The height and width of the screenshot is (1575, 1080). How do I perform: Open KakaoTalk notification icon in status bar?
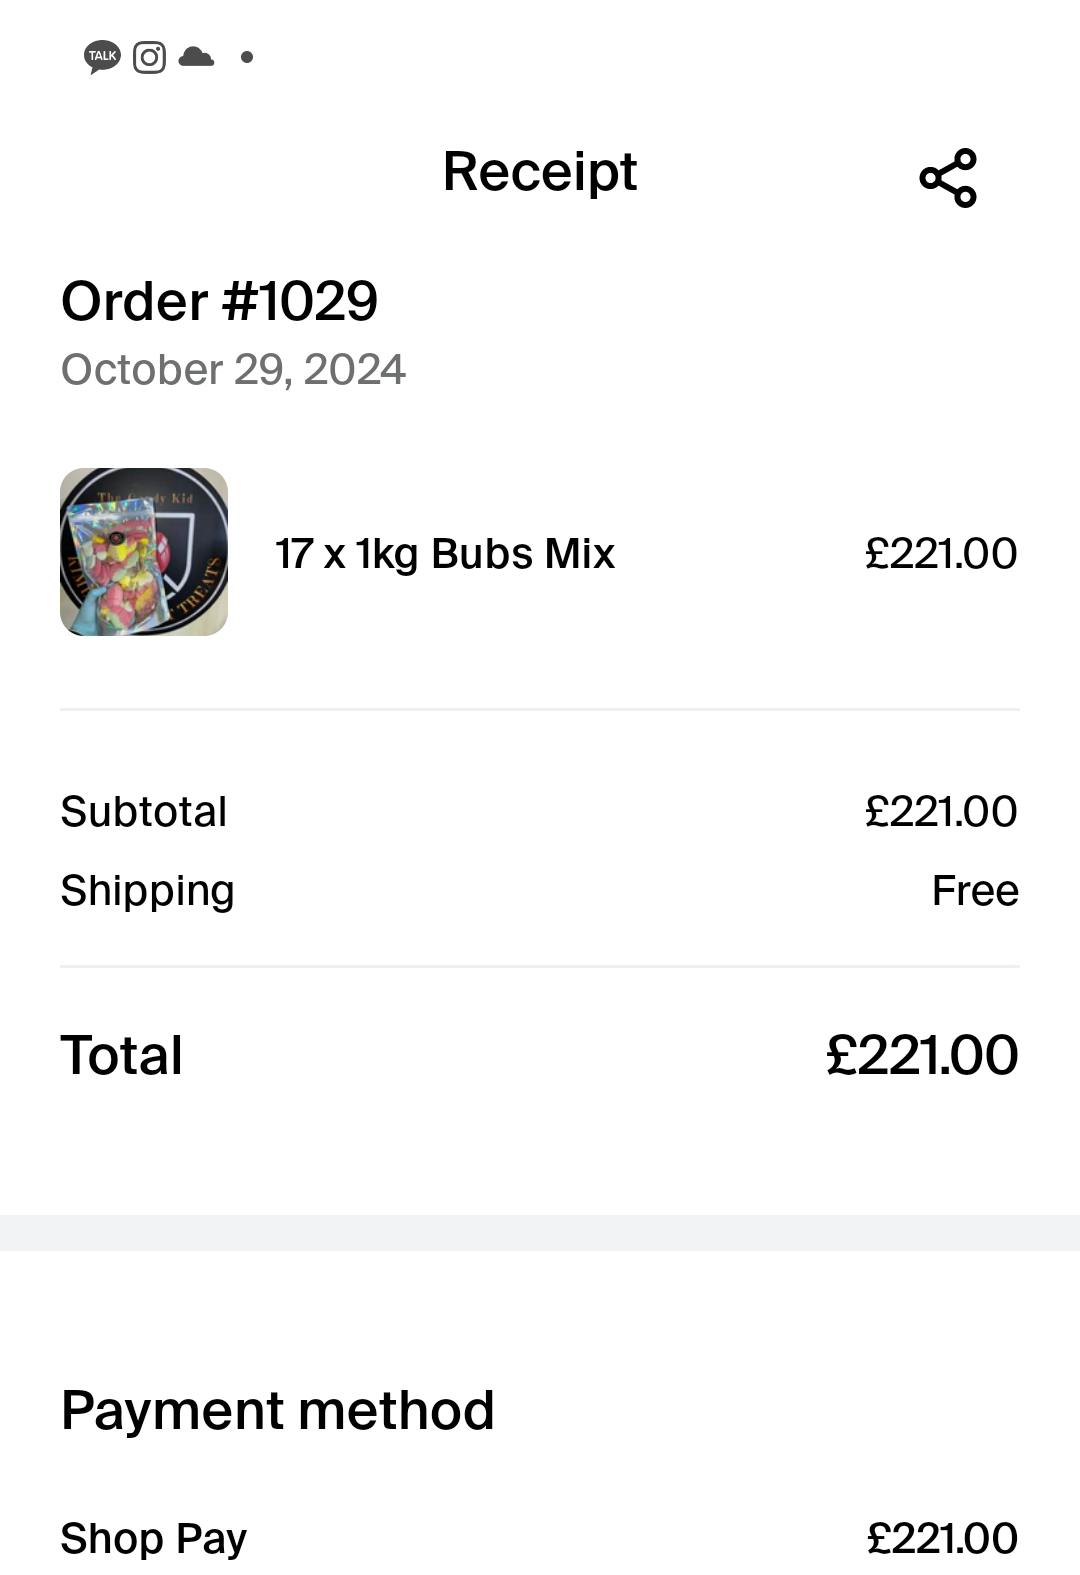(102, 57)
